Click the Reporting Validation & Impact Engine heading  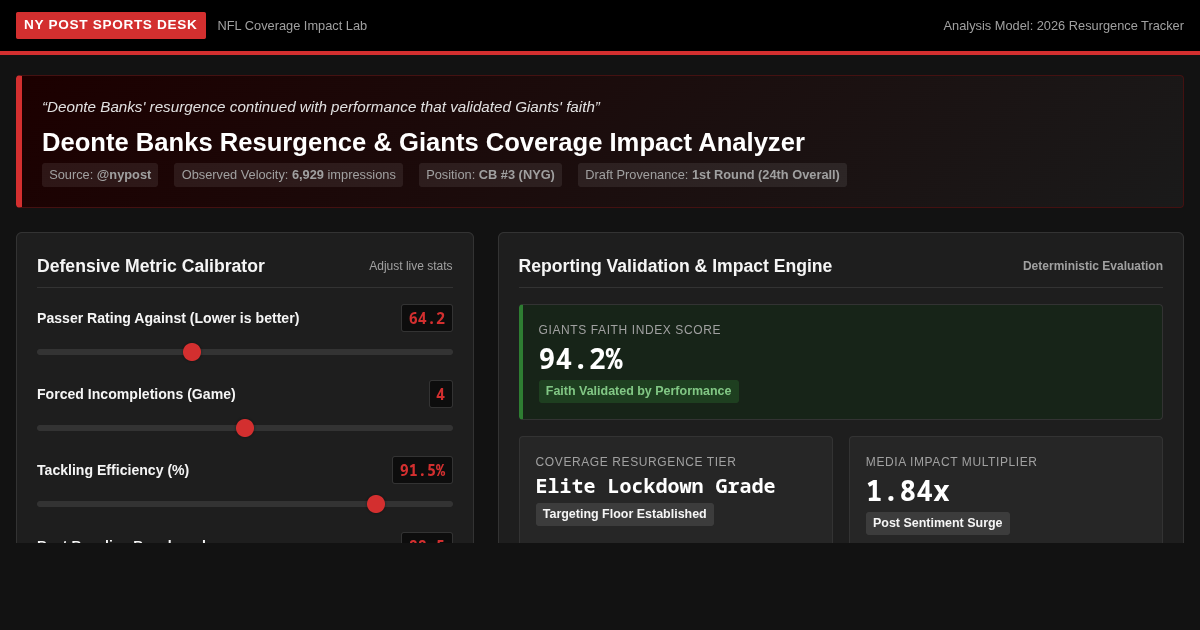675,266
